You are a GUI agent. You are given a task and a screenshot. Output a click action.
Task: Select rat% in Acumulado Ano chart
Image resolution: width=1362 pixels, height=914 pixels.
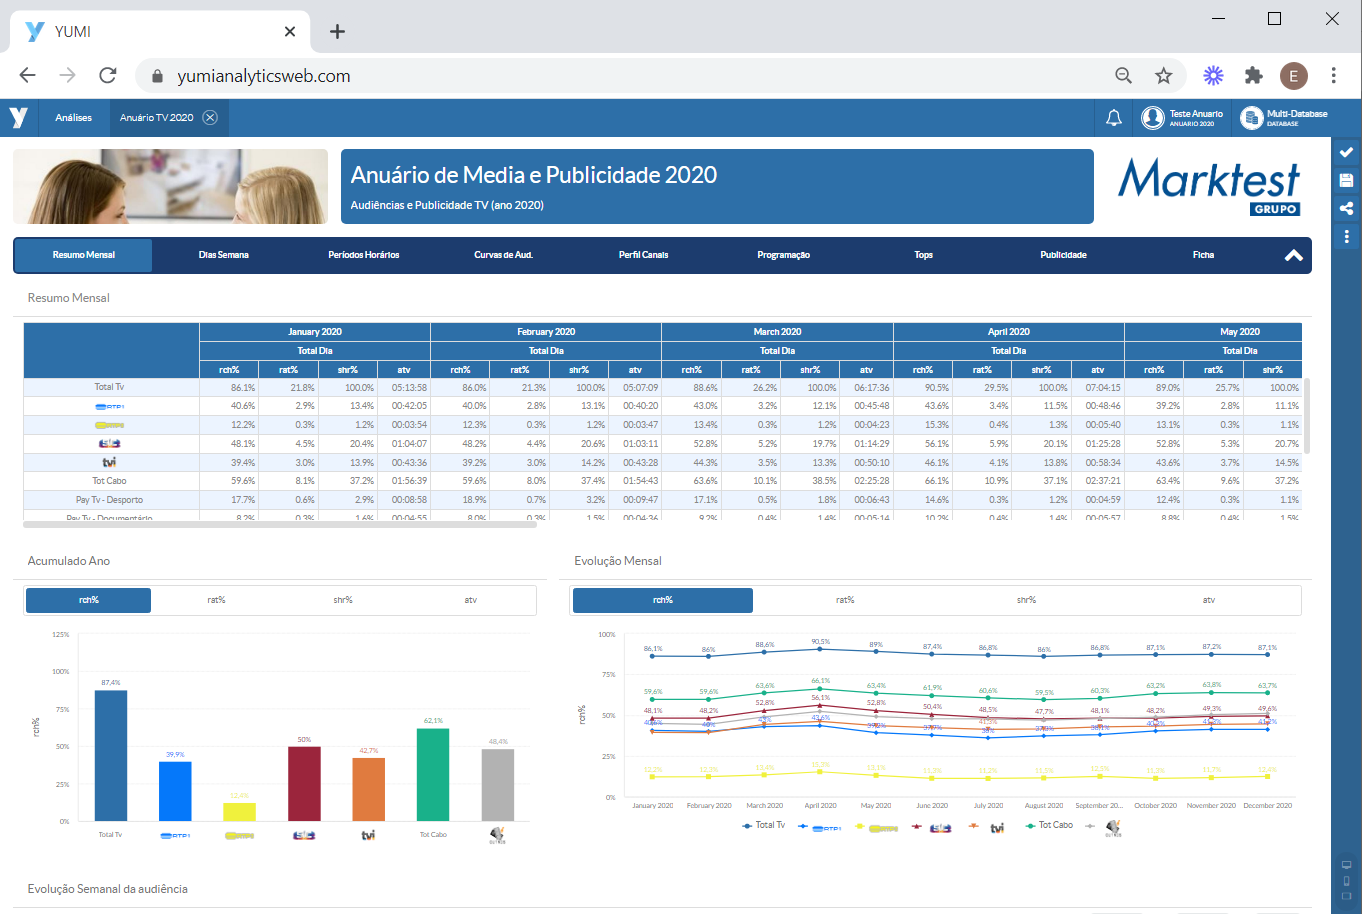(216, 600)
